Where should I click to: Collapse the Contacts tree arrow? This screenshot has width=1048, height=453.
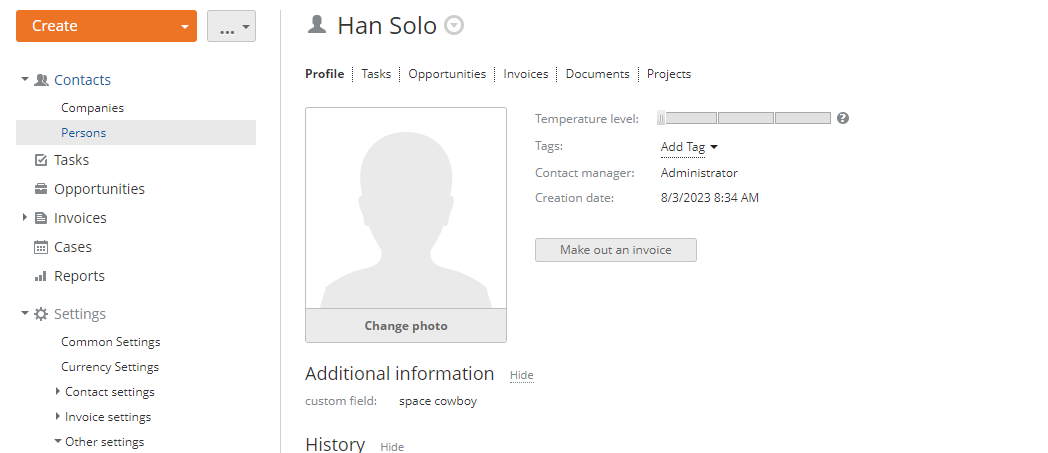(25, 80)
